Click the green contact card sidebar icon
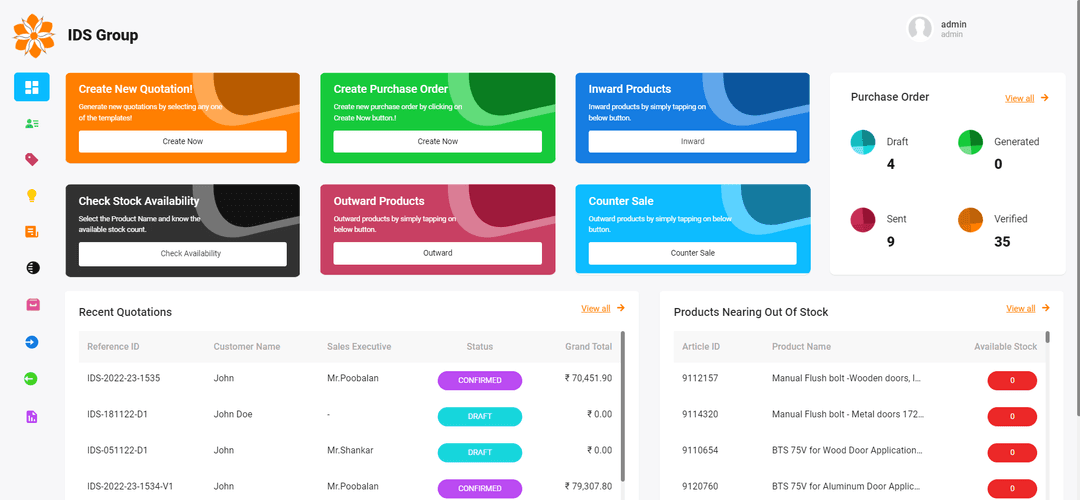 [x=32, y=124]
